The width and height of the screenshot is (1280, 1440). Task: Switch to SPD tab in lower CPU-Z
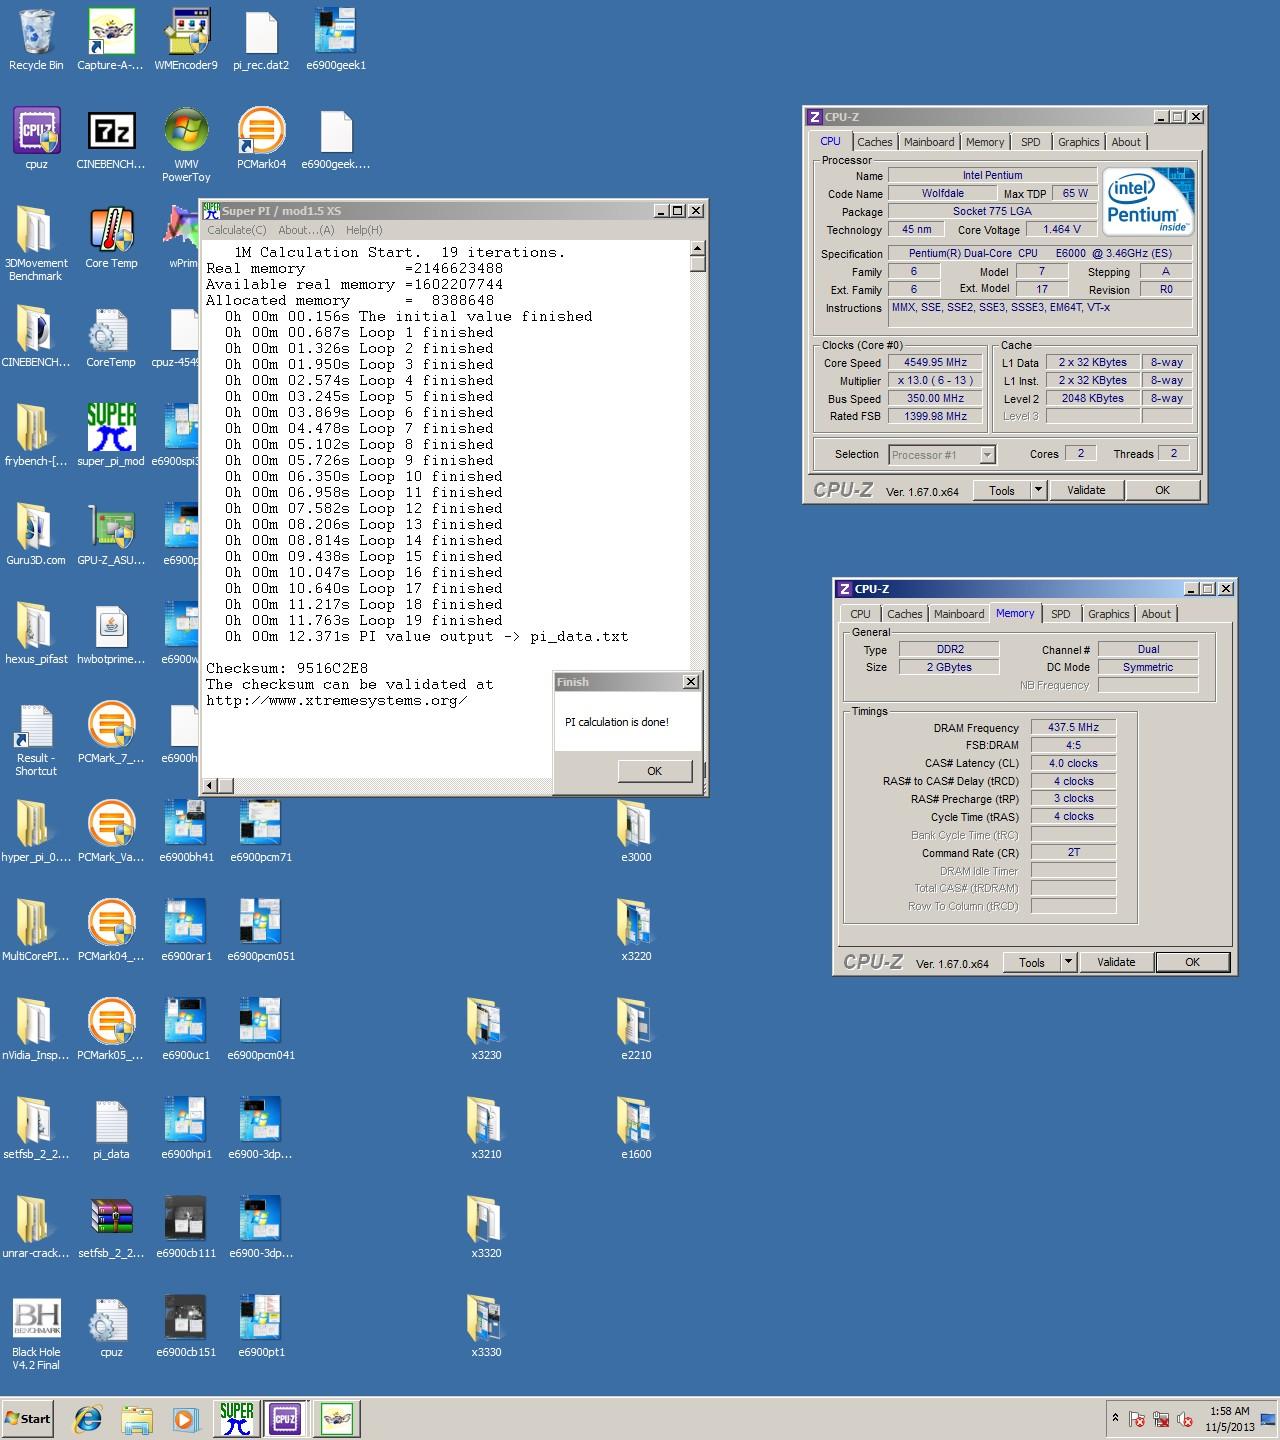pyautogui.click(x=1061, y=614)
